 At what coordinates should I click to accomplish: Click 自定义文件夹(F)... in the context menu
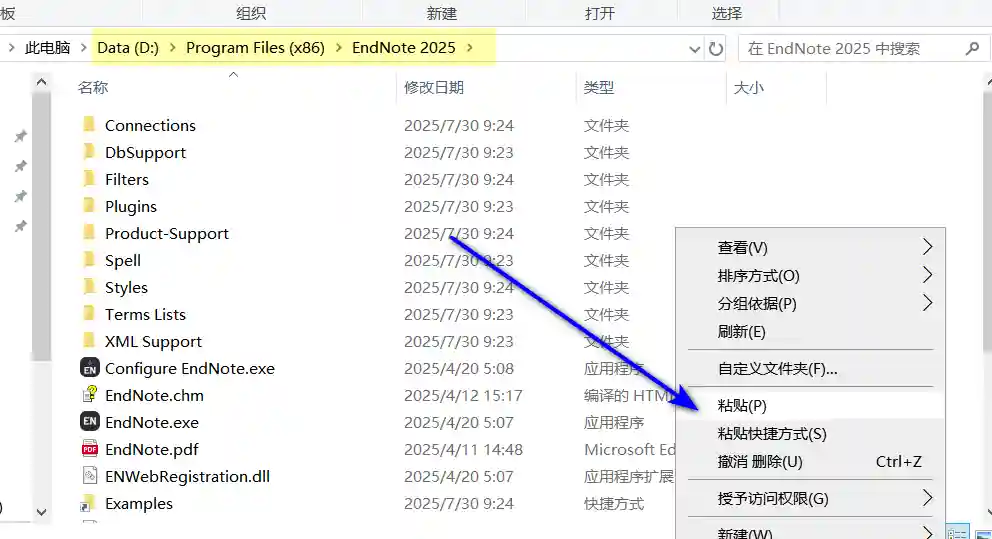[777, 368]
